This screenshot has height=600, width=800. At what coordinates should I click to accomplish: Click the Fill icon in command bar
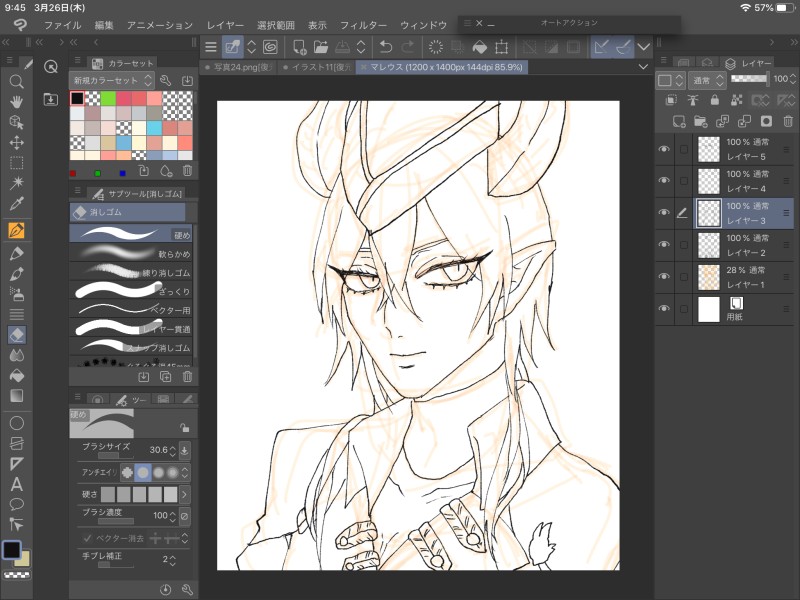pos(480,47)
